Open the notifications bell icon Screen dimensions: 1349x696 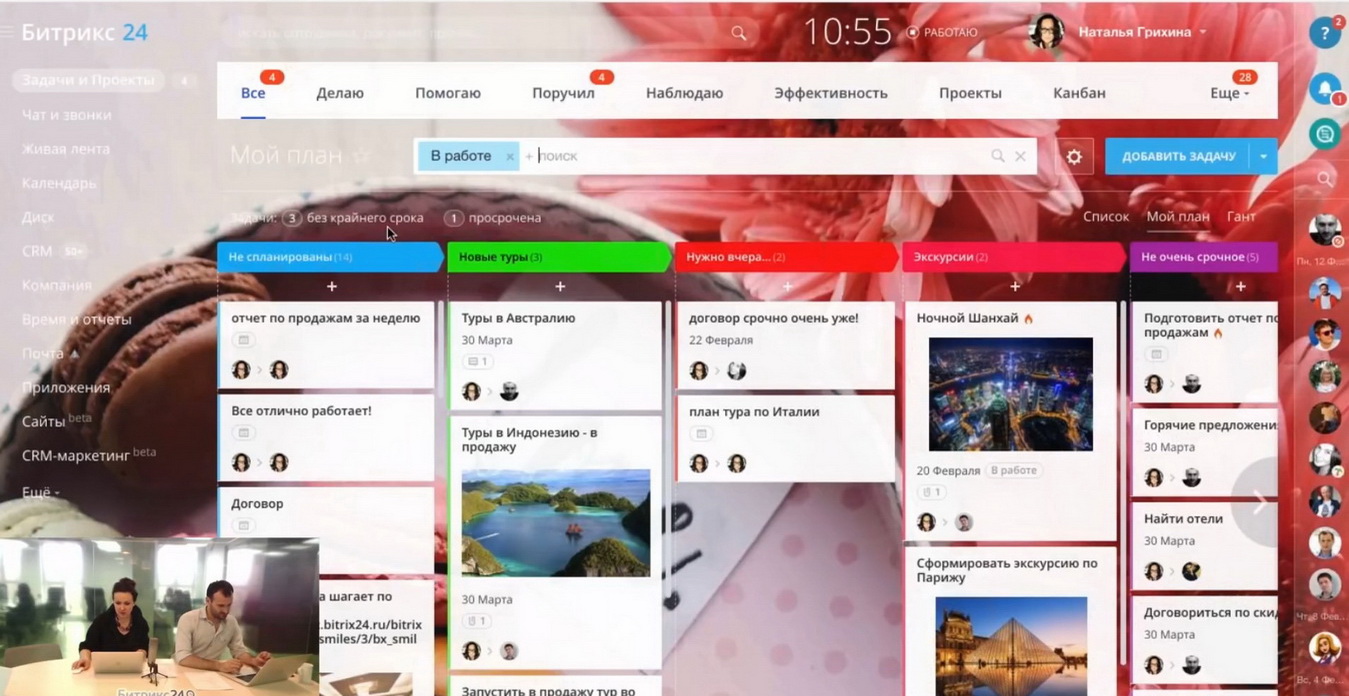pos(1324,88)
